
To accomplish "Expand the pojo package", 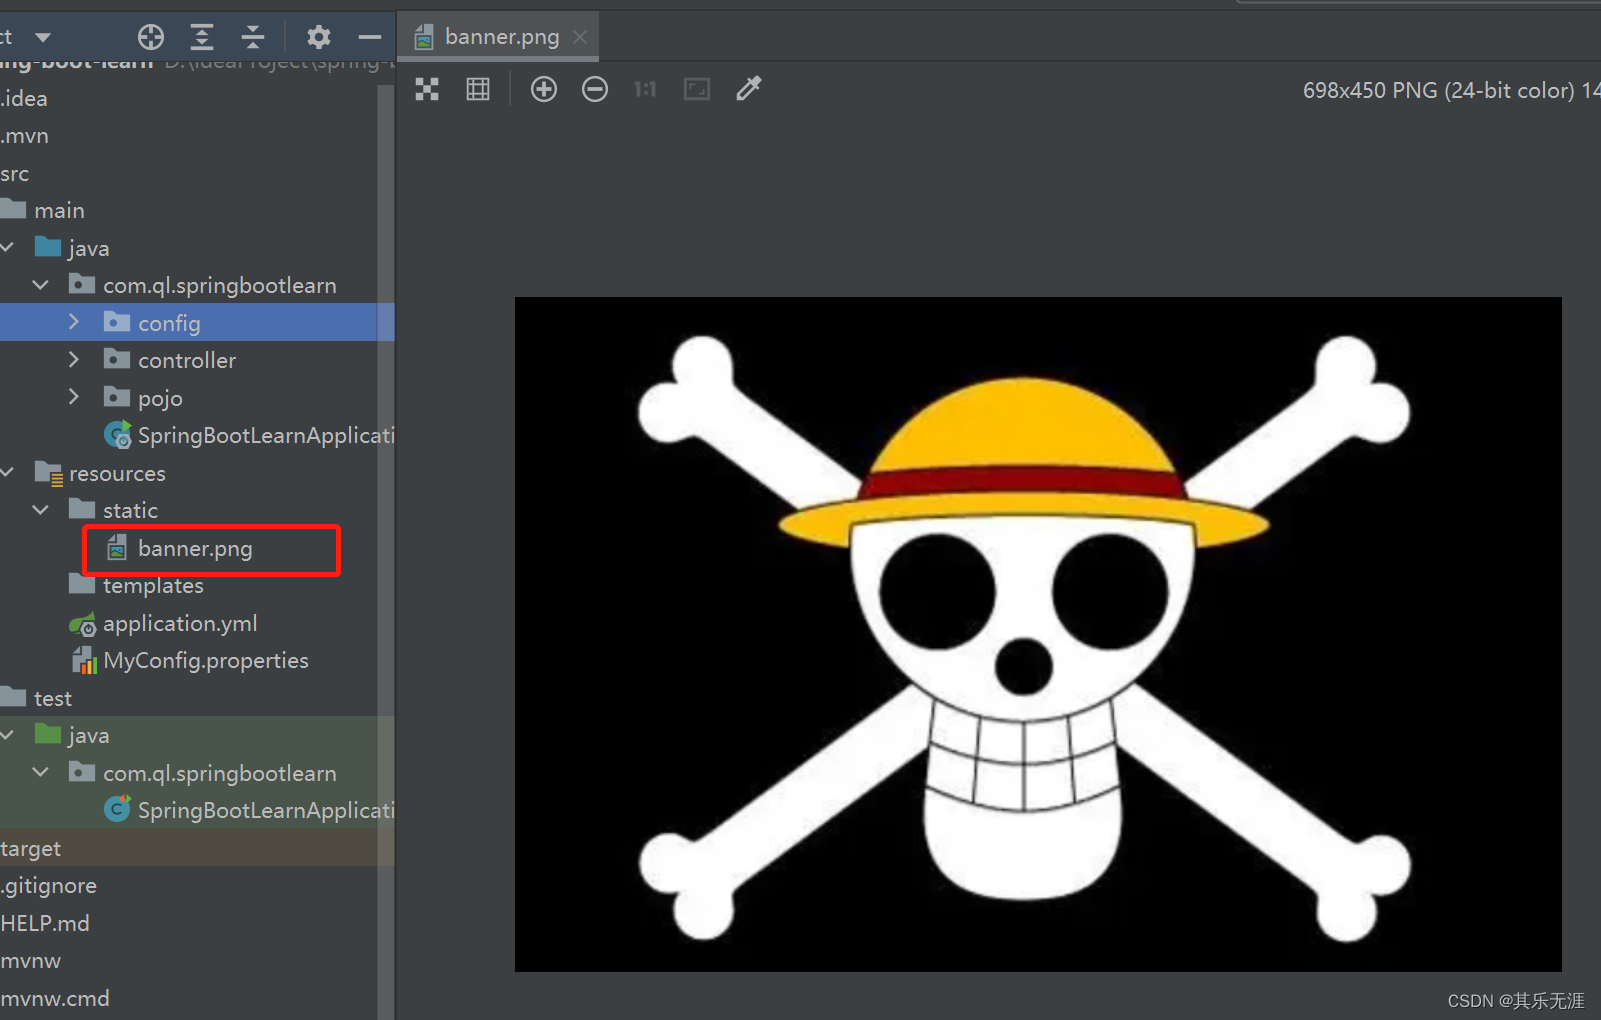I will point(73,397).
